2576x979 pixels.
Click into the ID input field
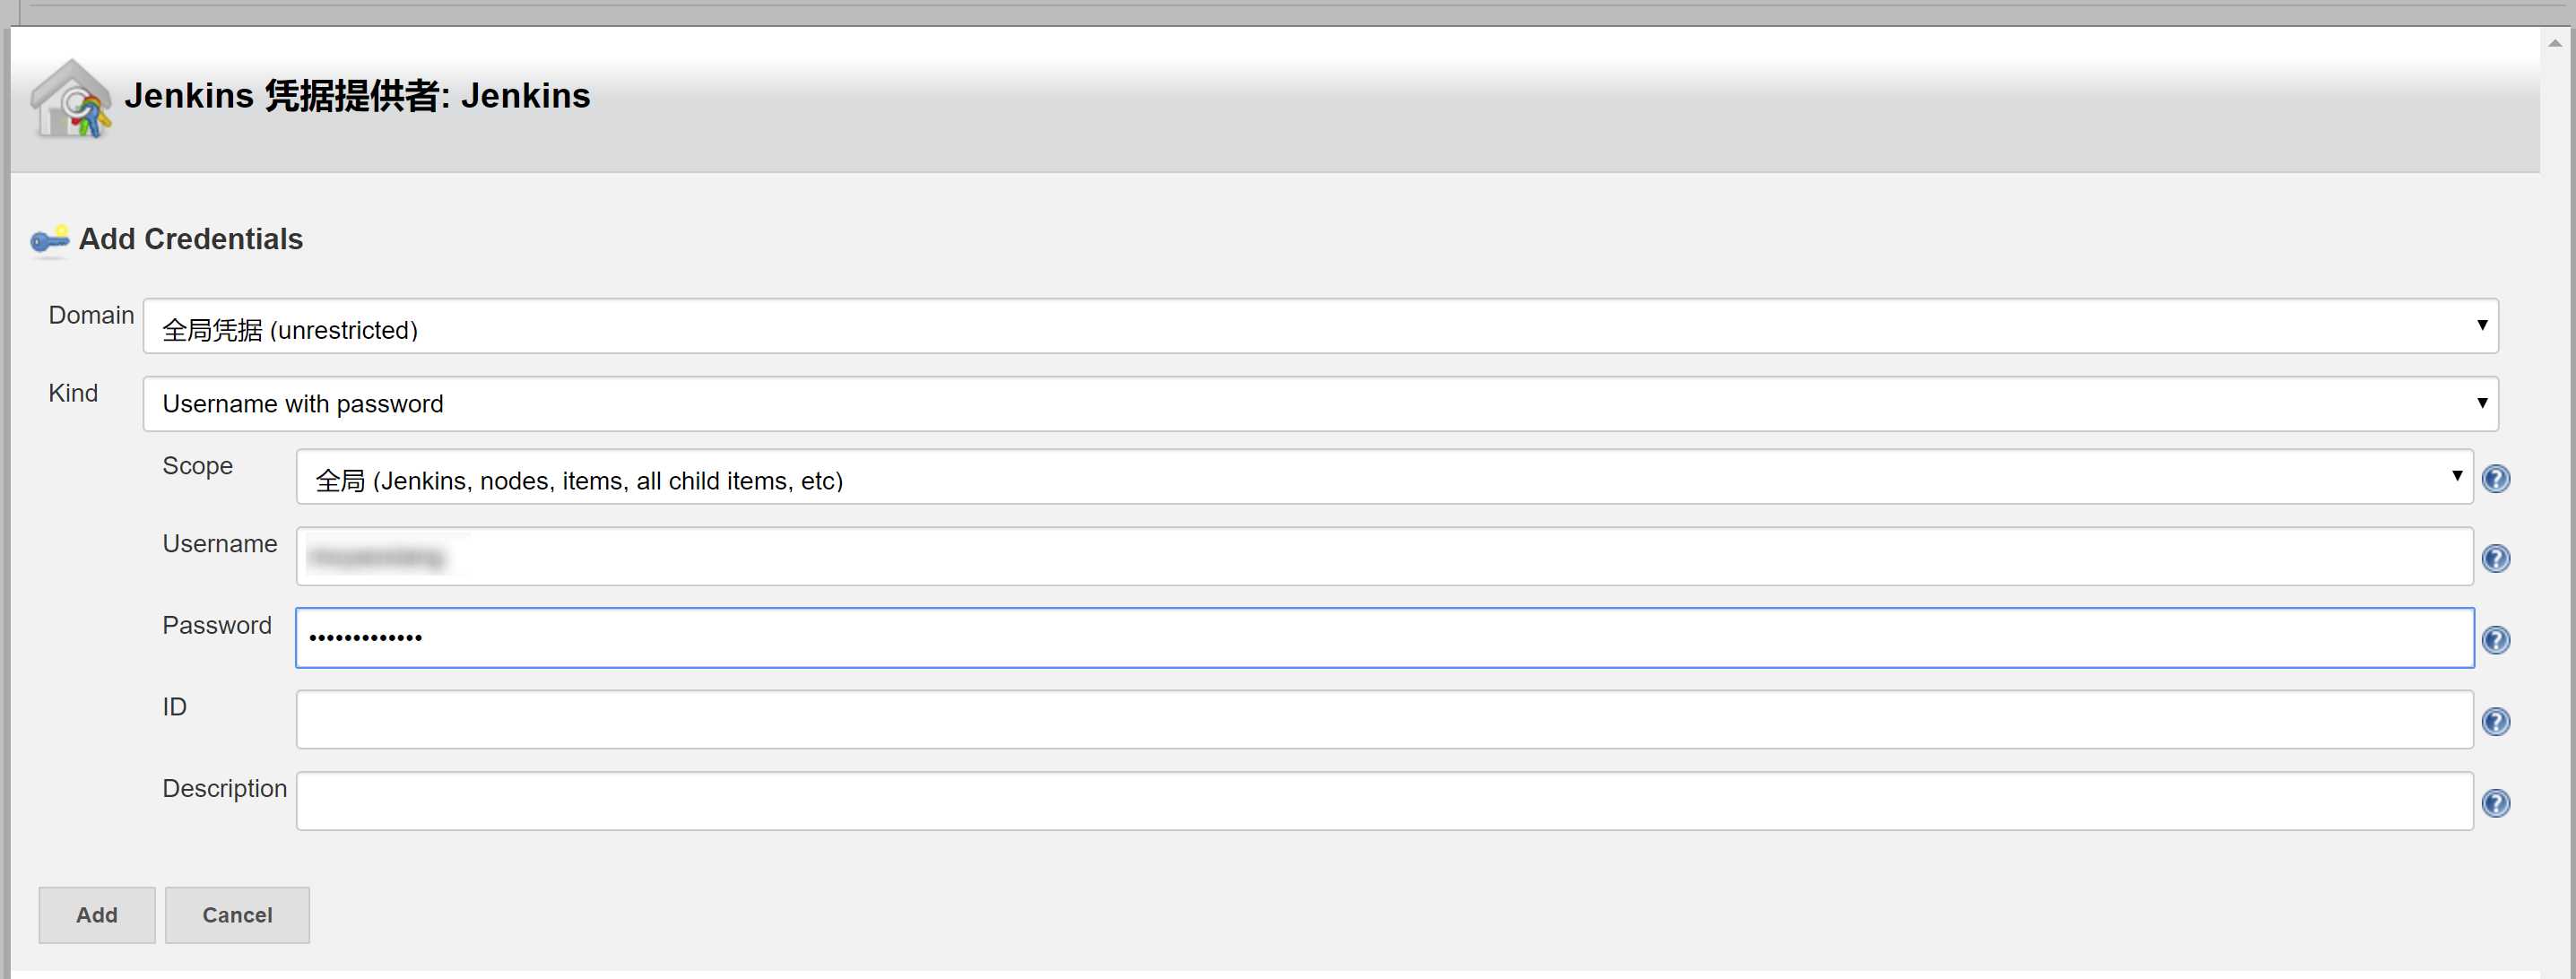[1384, 719]
